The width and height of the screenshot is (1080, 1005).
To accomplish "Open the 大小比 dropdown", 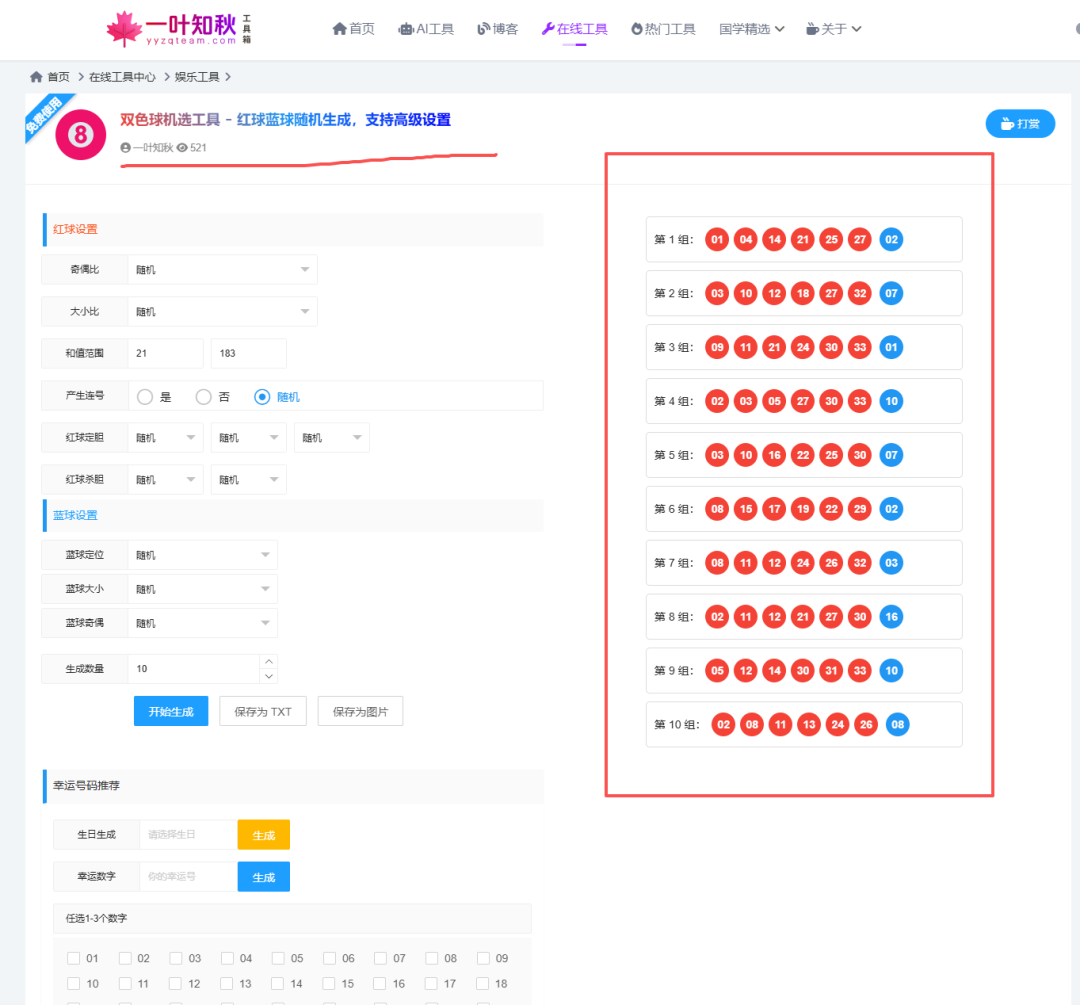I will point(222,311).
